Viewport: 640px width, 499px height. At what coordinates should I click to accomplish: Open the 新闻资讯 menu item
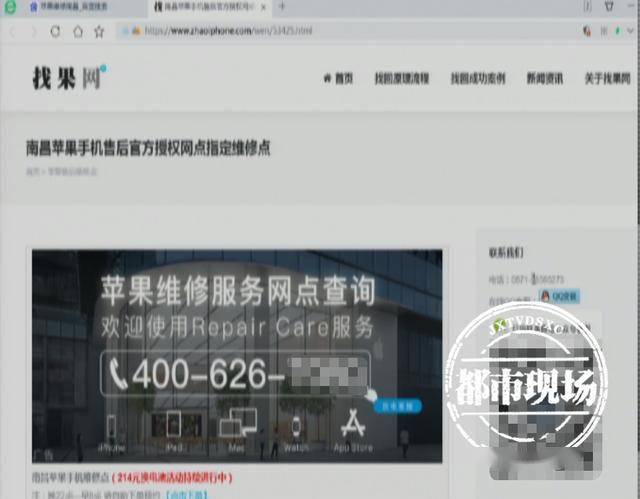click(545, 78)
